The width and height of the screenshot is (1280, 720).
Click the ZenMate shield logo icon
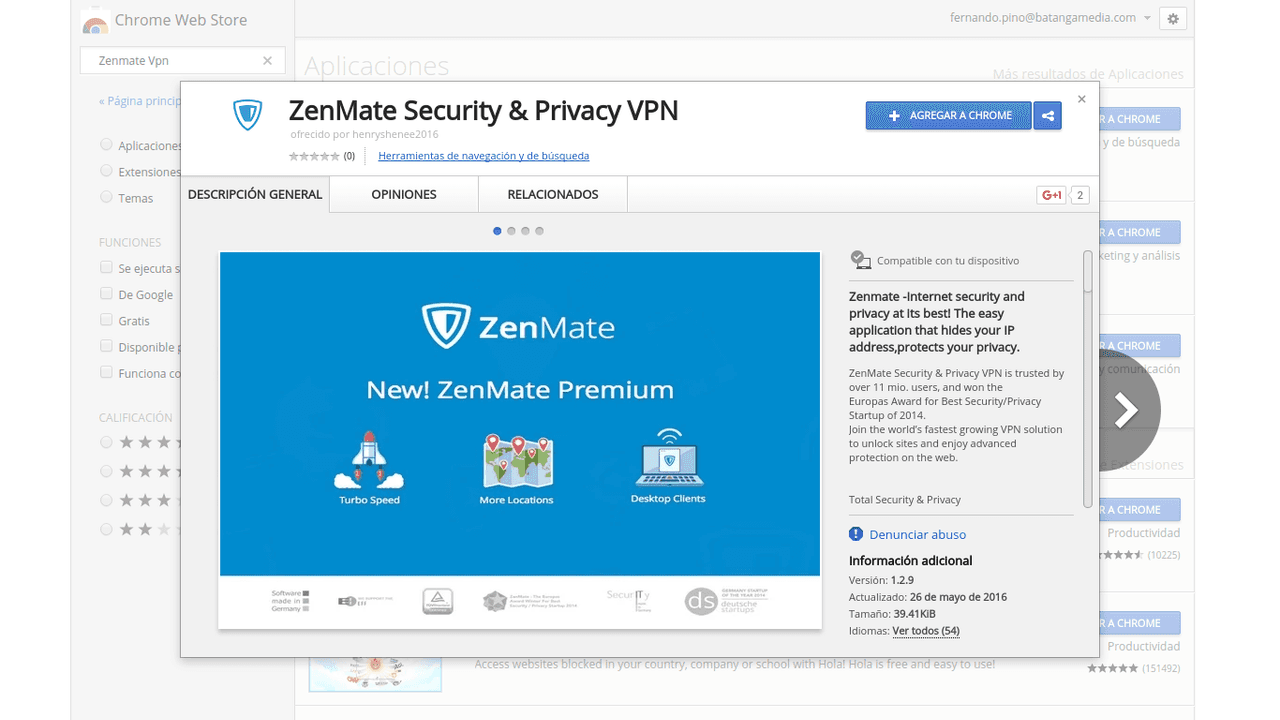(x=247, y=115)
